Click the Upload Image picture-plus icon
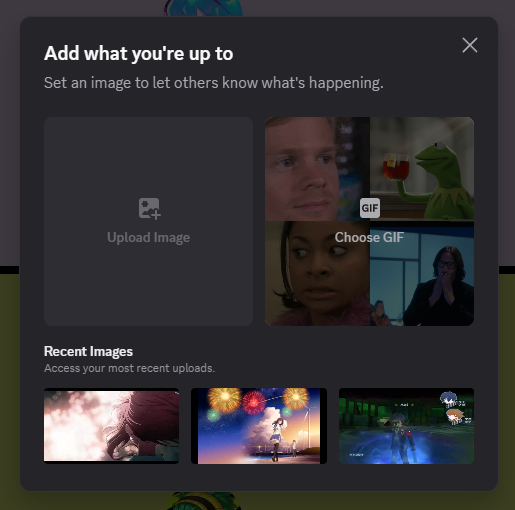 tap(150, 209)
